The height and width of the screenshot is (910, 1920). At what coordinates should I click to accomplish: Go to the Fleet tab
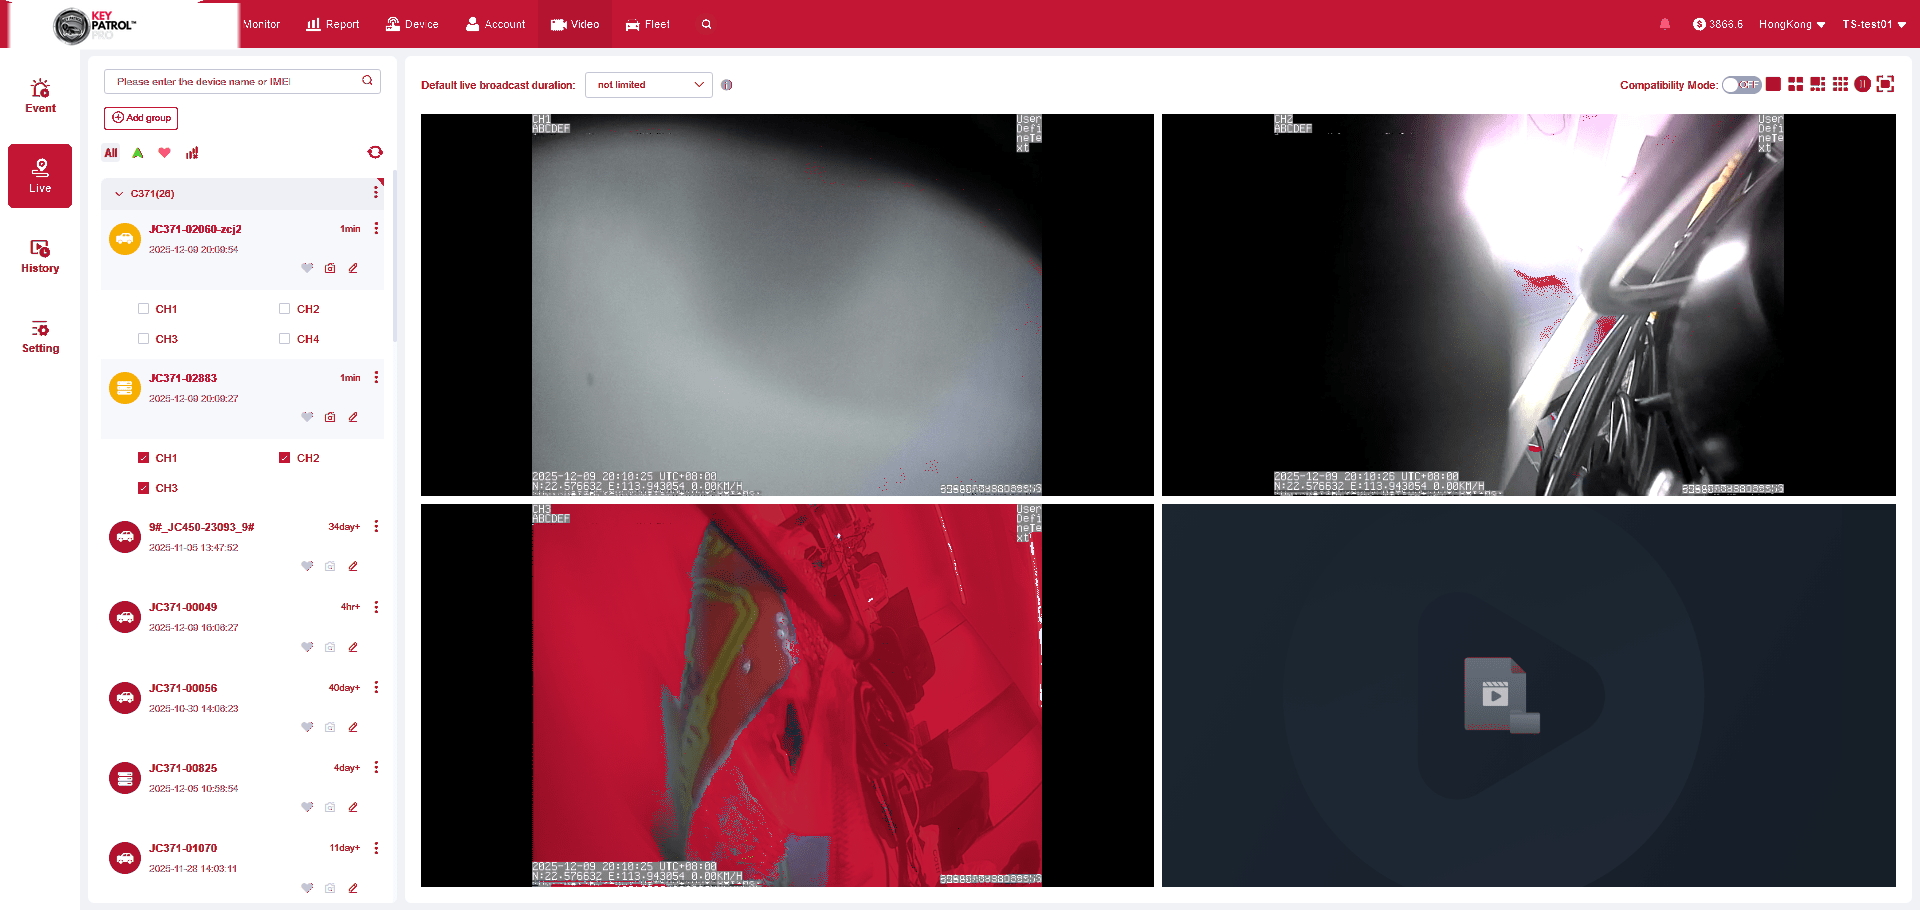pyautogui.click(x=647, y=24)
